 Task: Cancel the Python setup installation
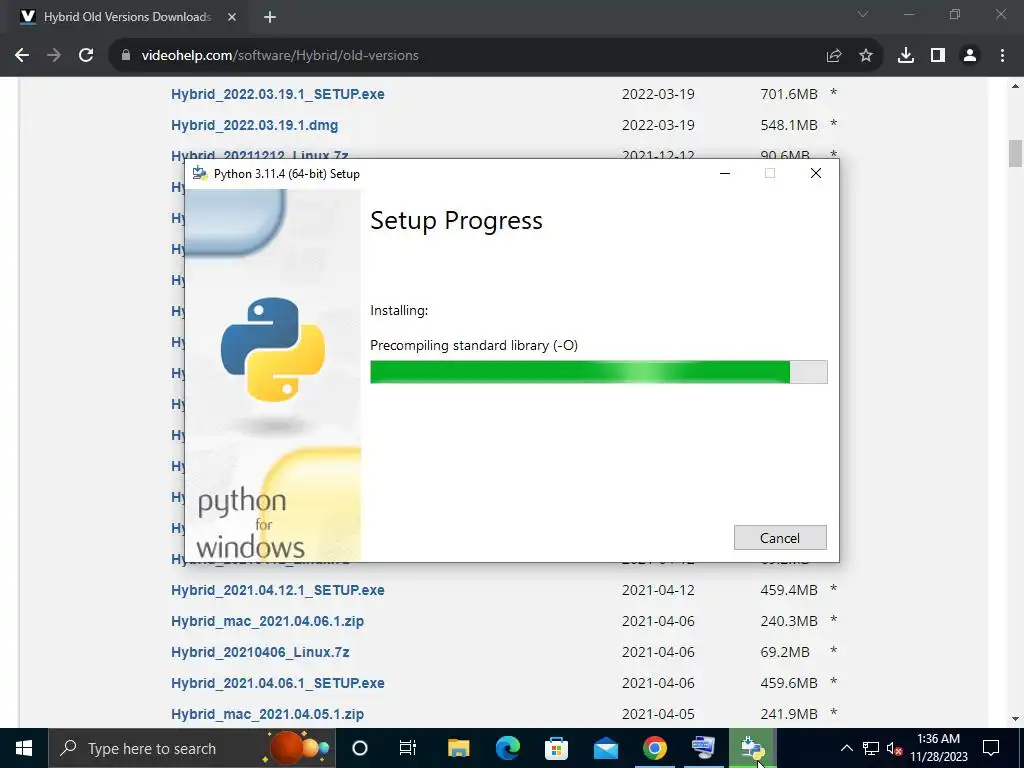pyautogui.click(x=780, y=537)
